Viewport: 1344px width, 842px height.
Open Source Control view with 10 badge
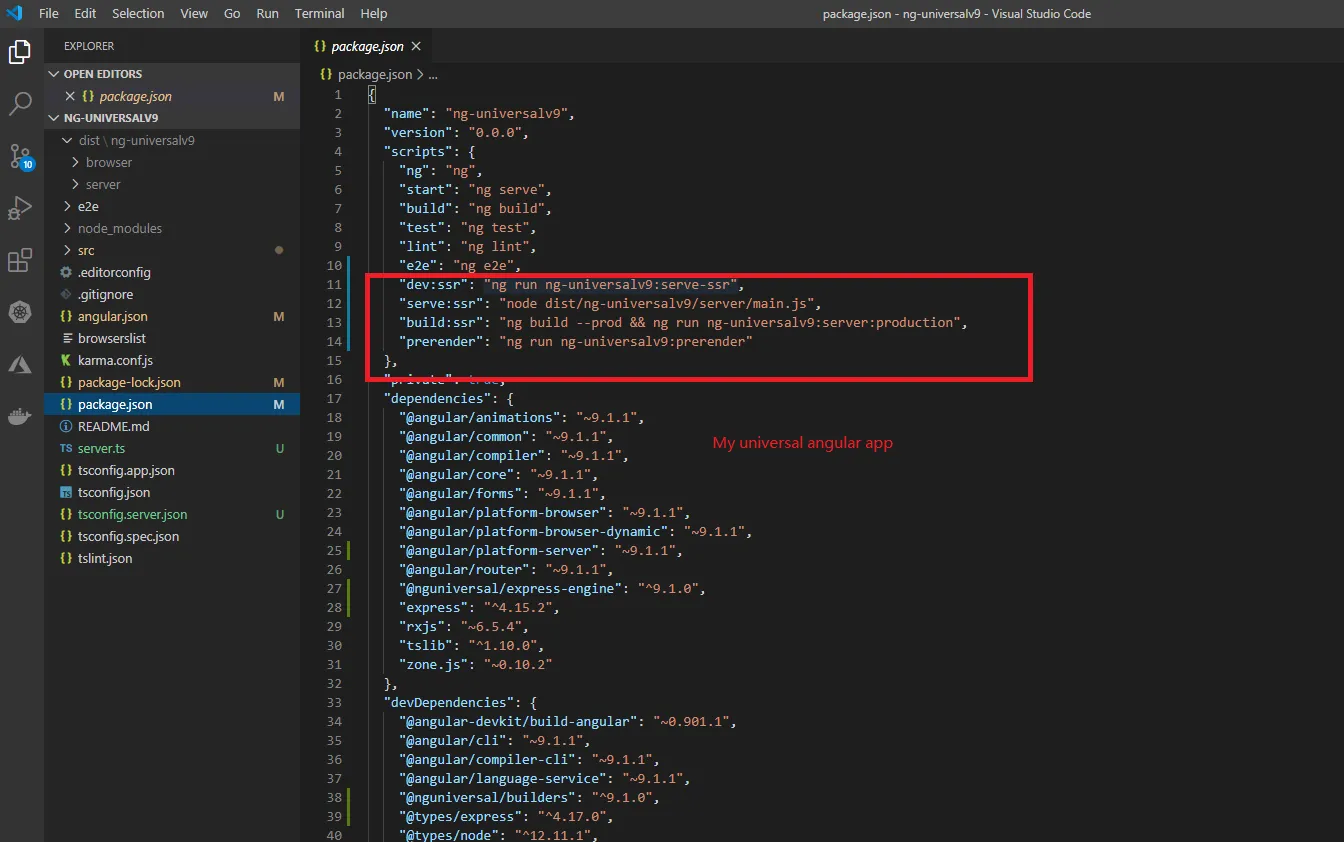point(20,156)
